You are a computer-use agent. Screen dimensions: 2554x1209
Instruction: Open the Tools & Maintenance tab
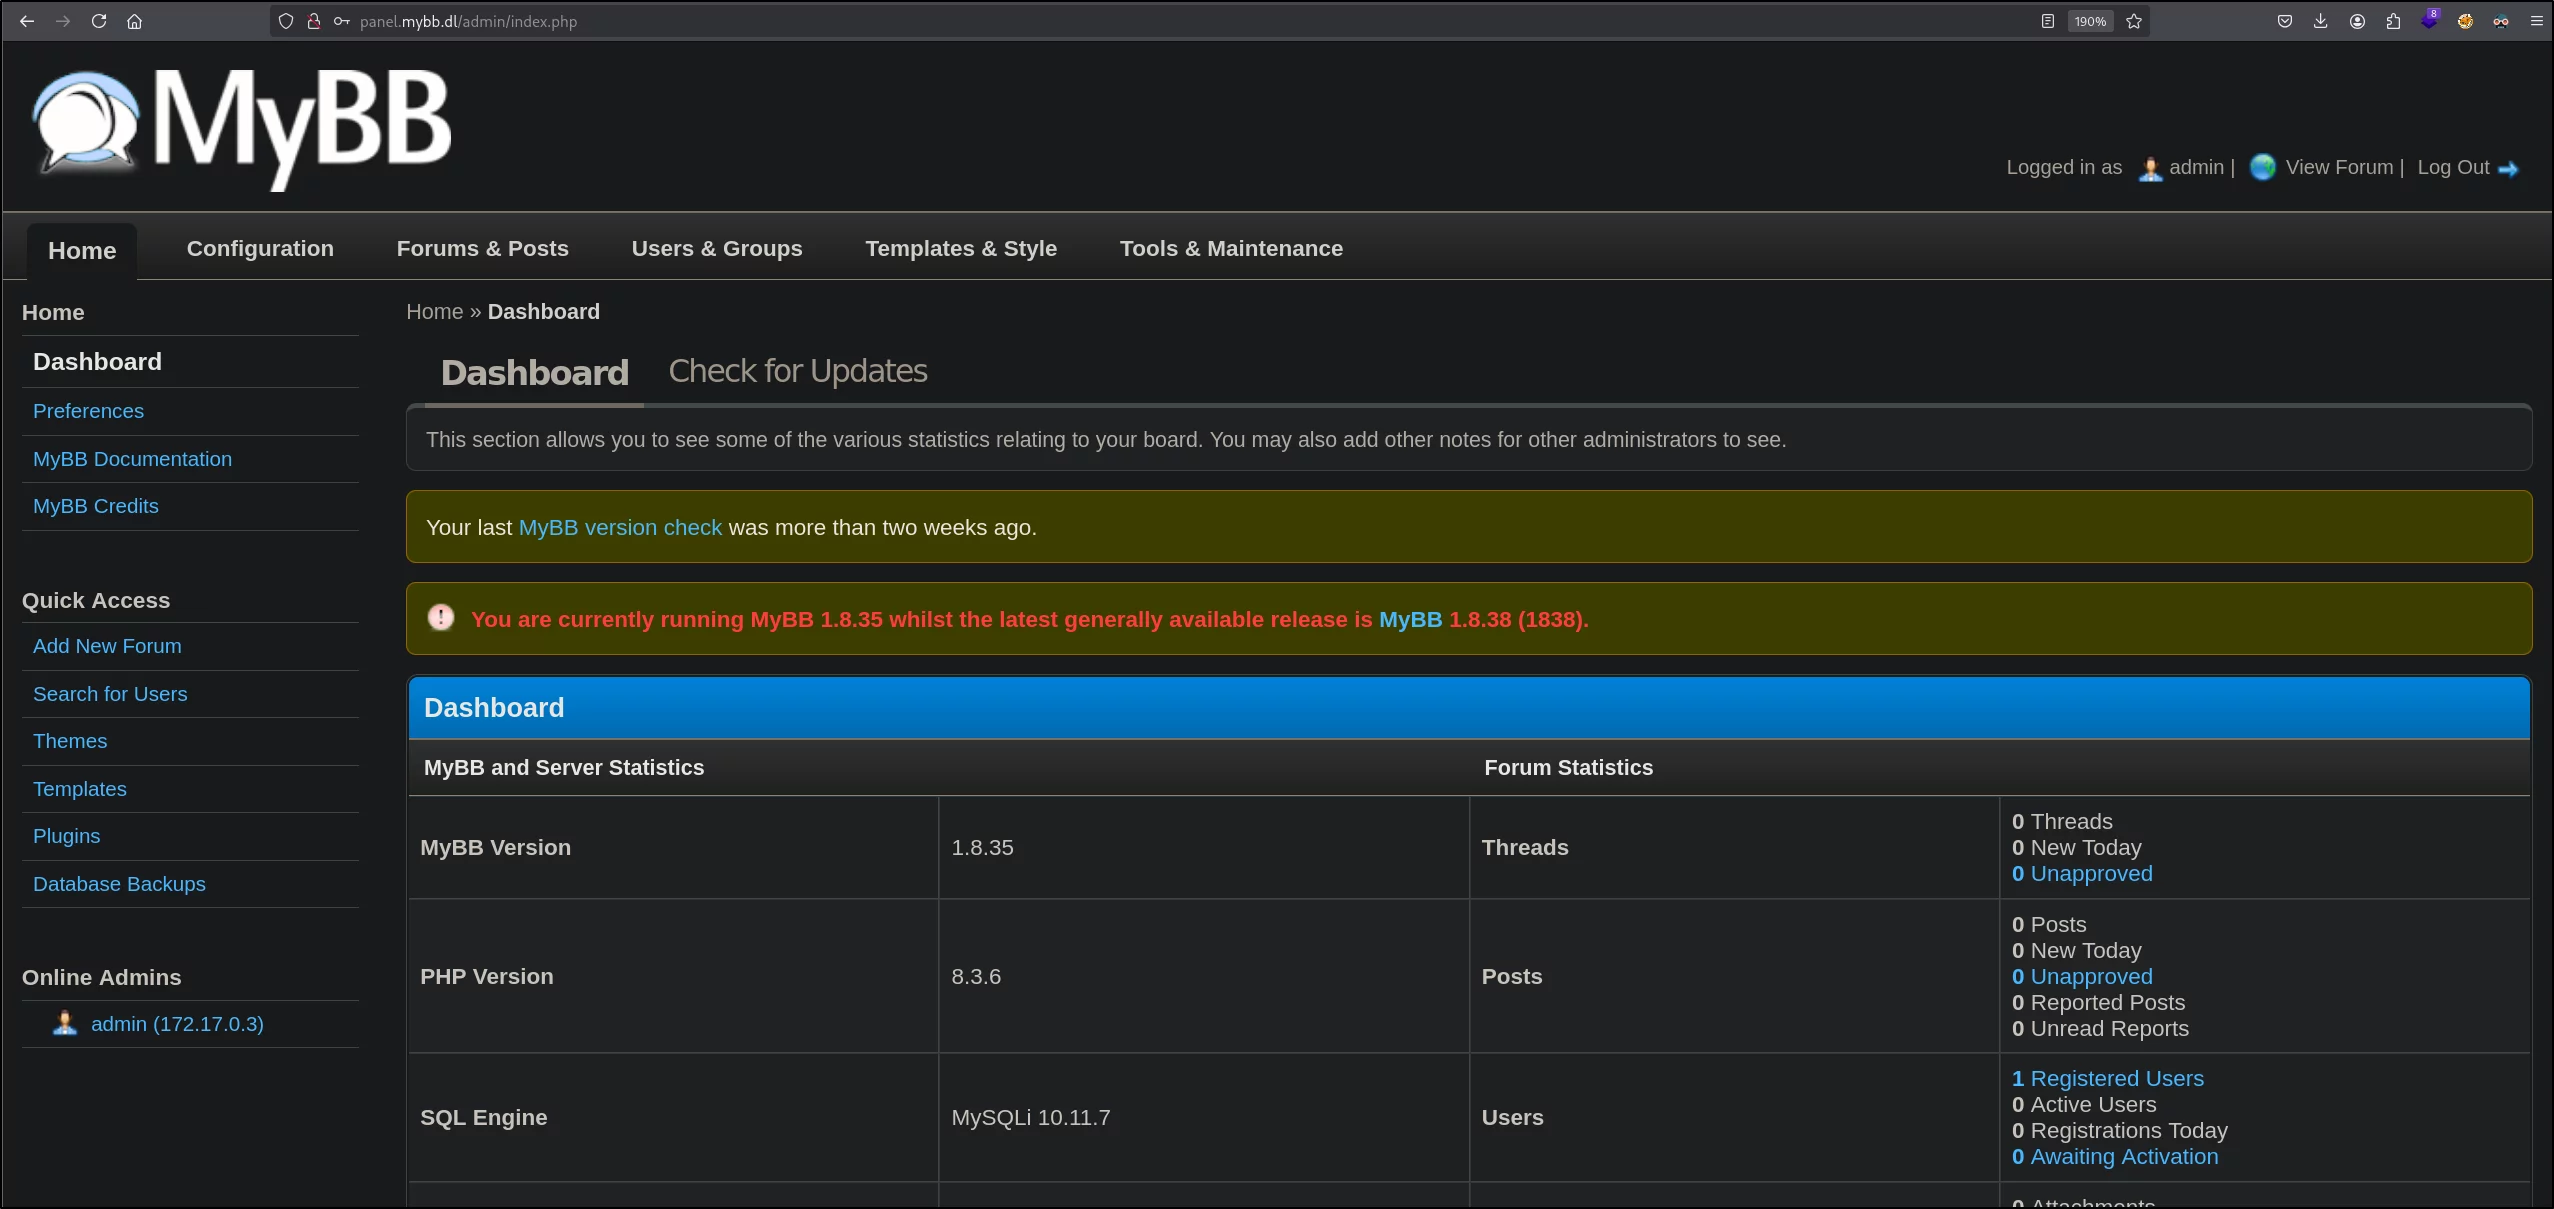point(1231,248)
